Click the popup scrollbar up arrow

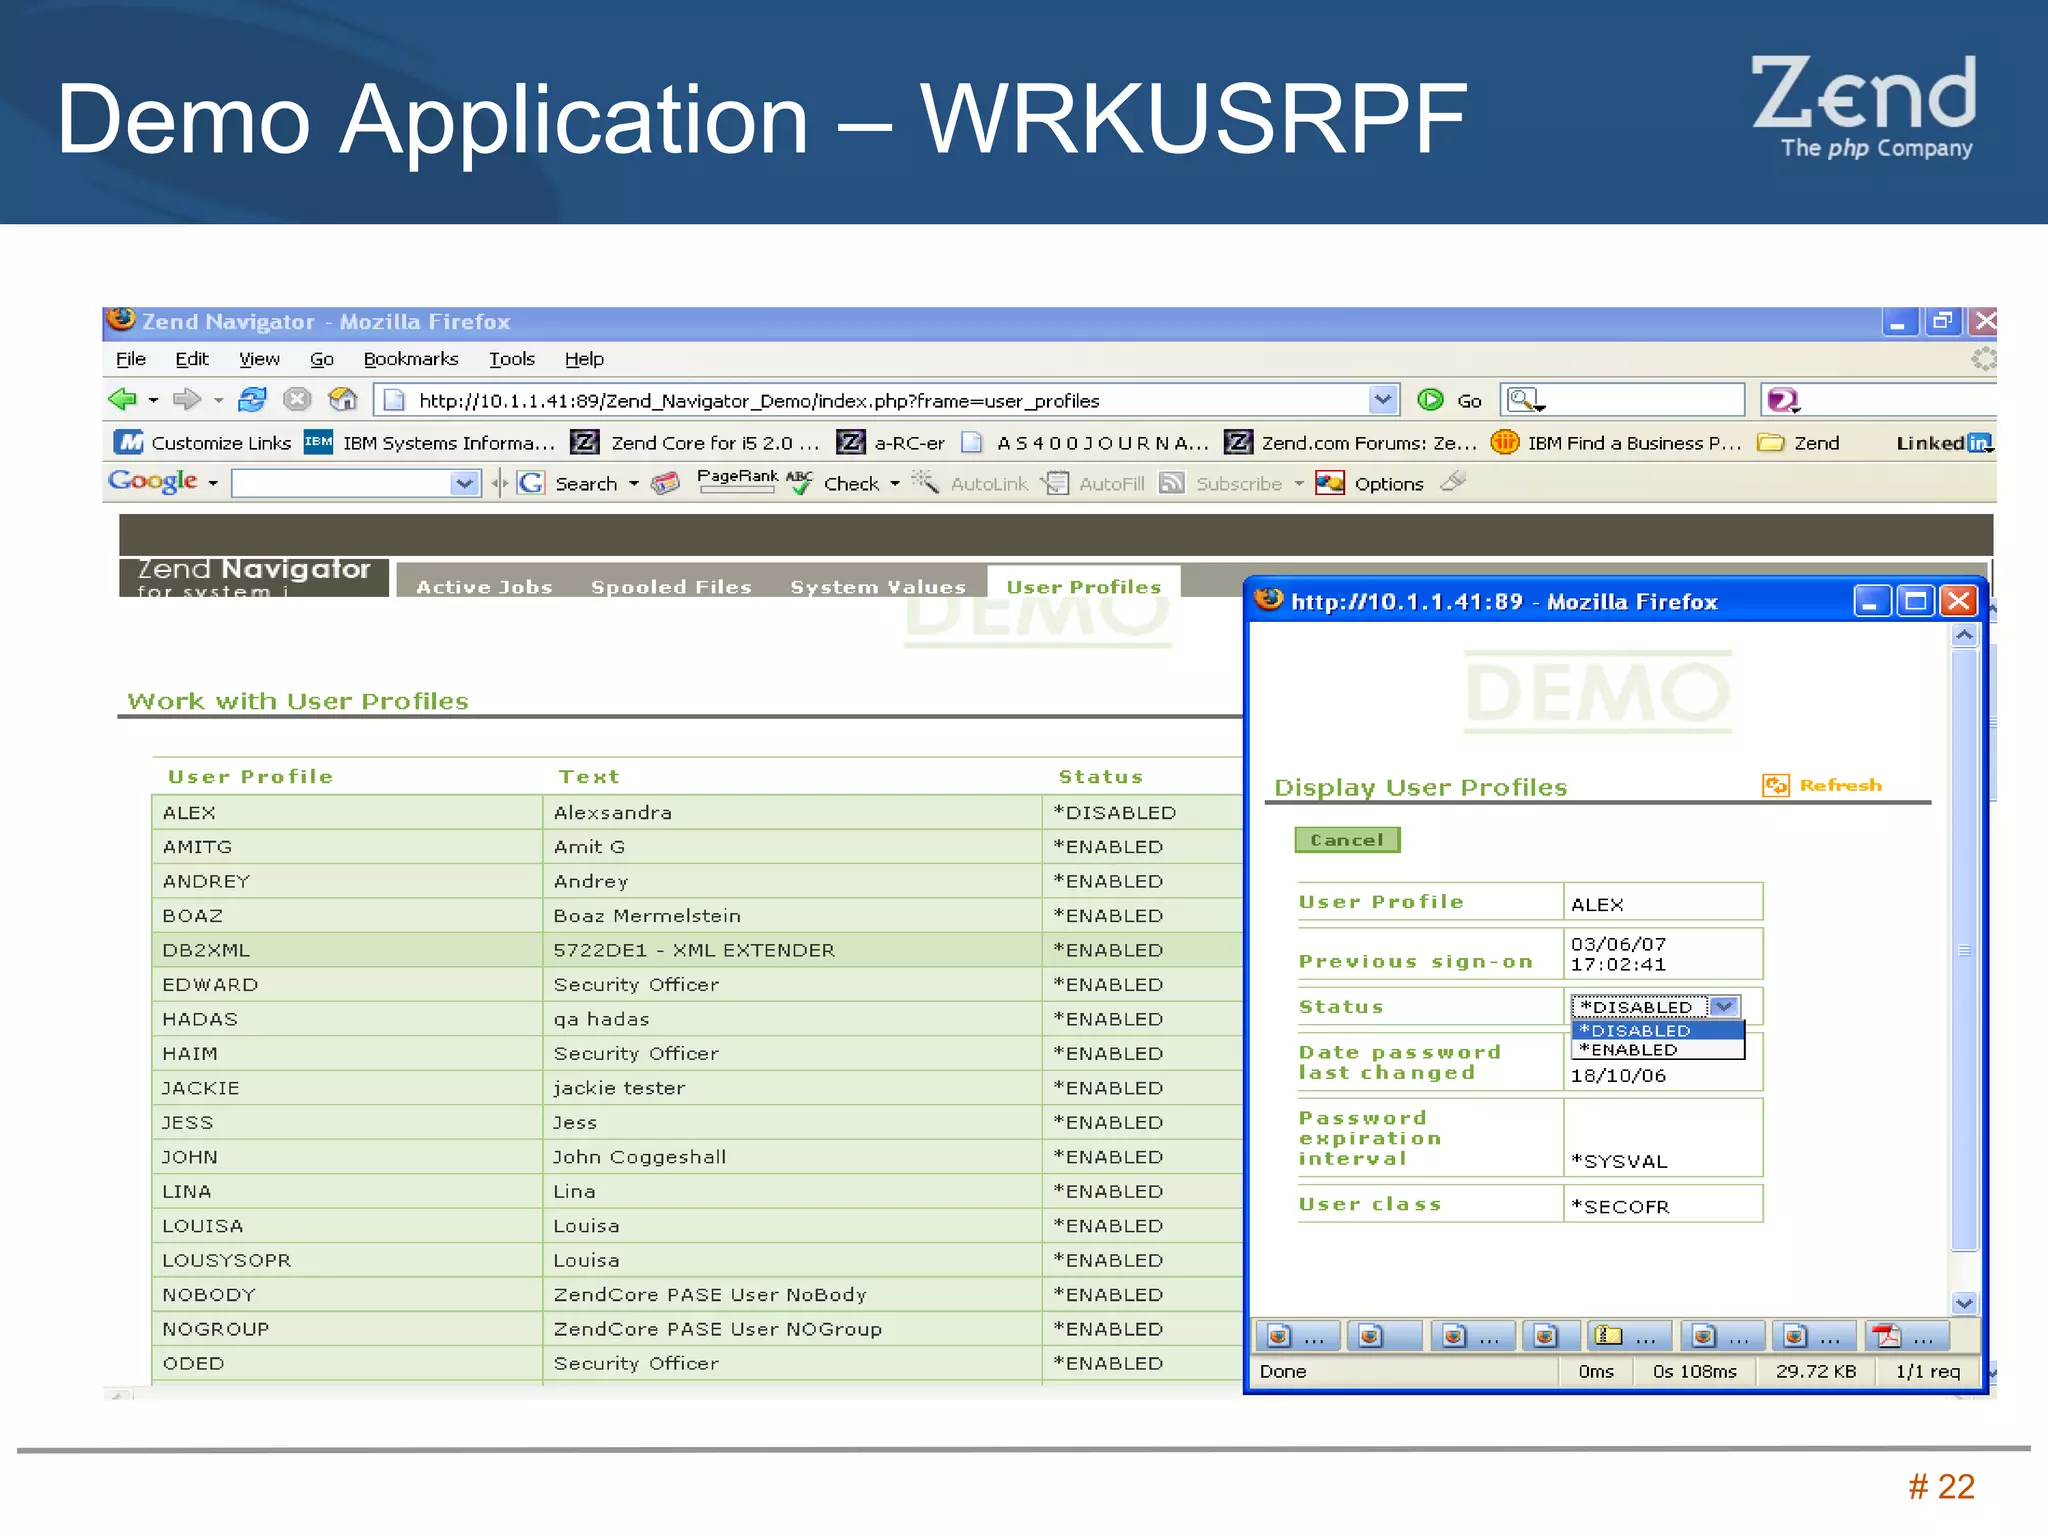[x=1964, y=635]
